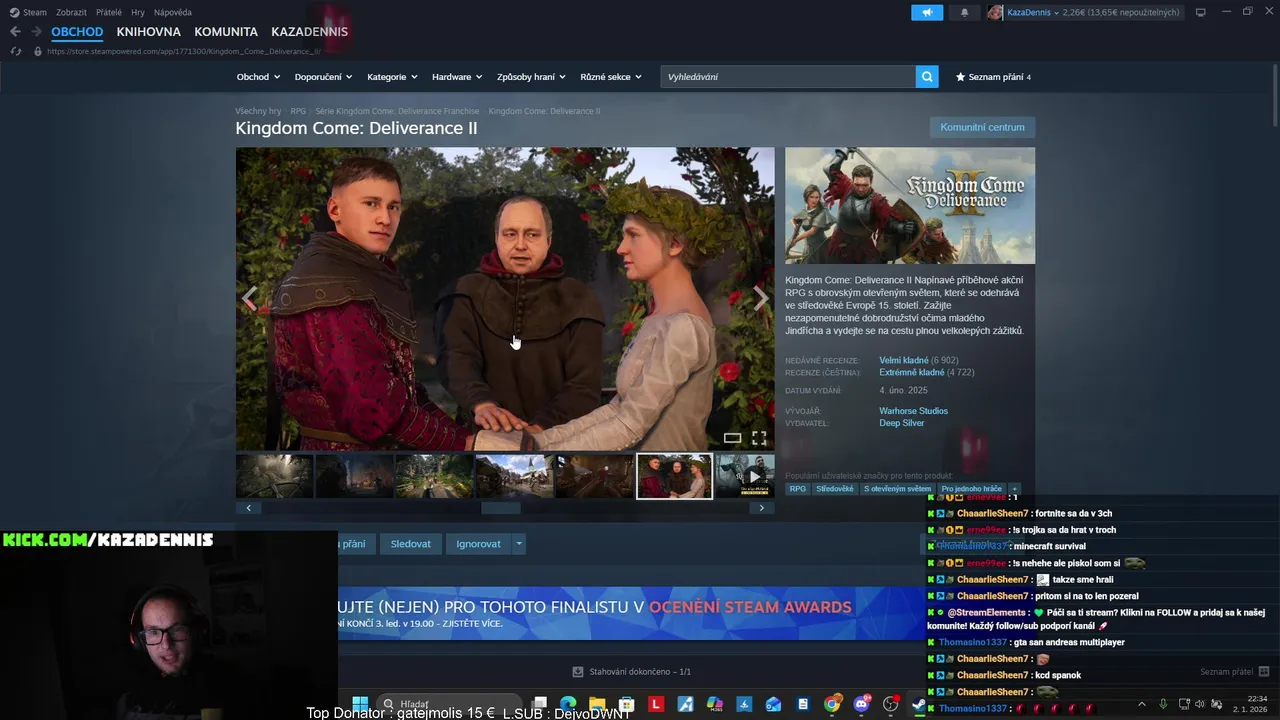Open Velmi kladné recent reviews link
This screenshot has width=1280, height=720.
904,360
